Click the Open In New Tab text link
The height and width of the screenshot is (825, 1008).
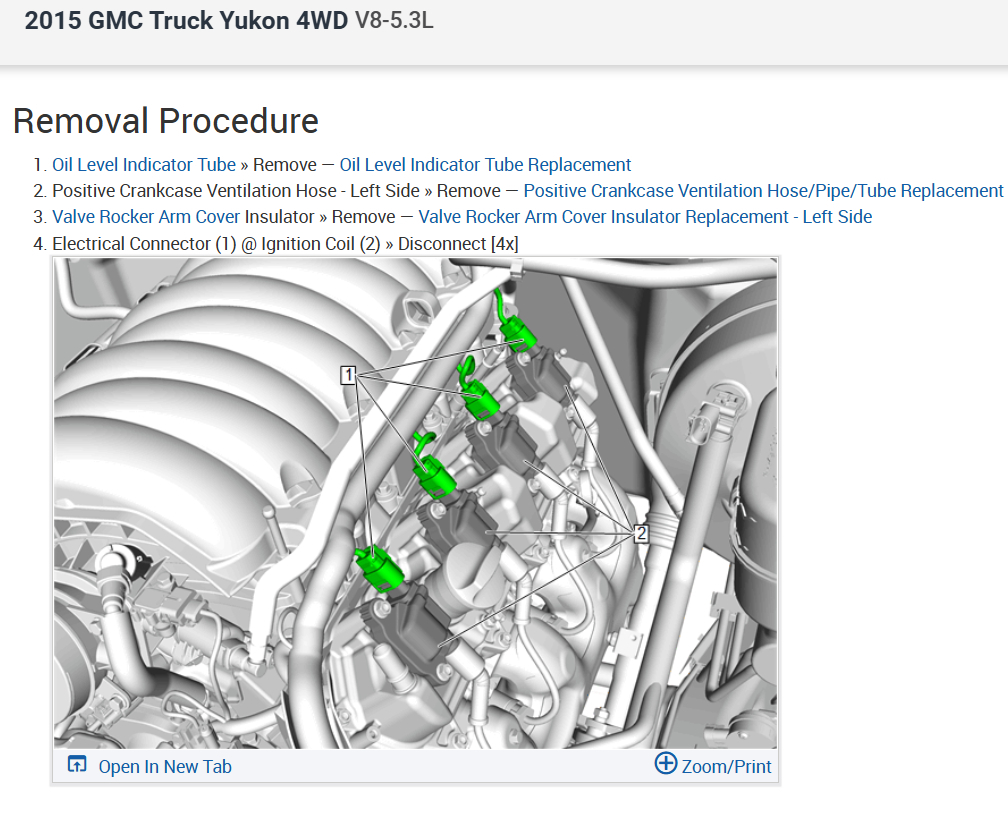point(165,766)
